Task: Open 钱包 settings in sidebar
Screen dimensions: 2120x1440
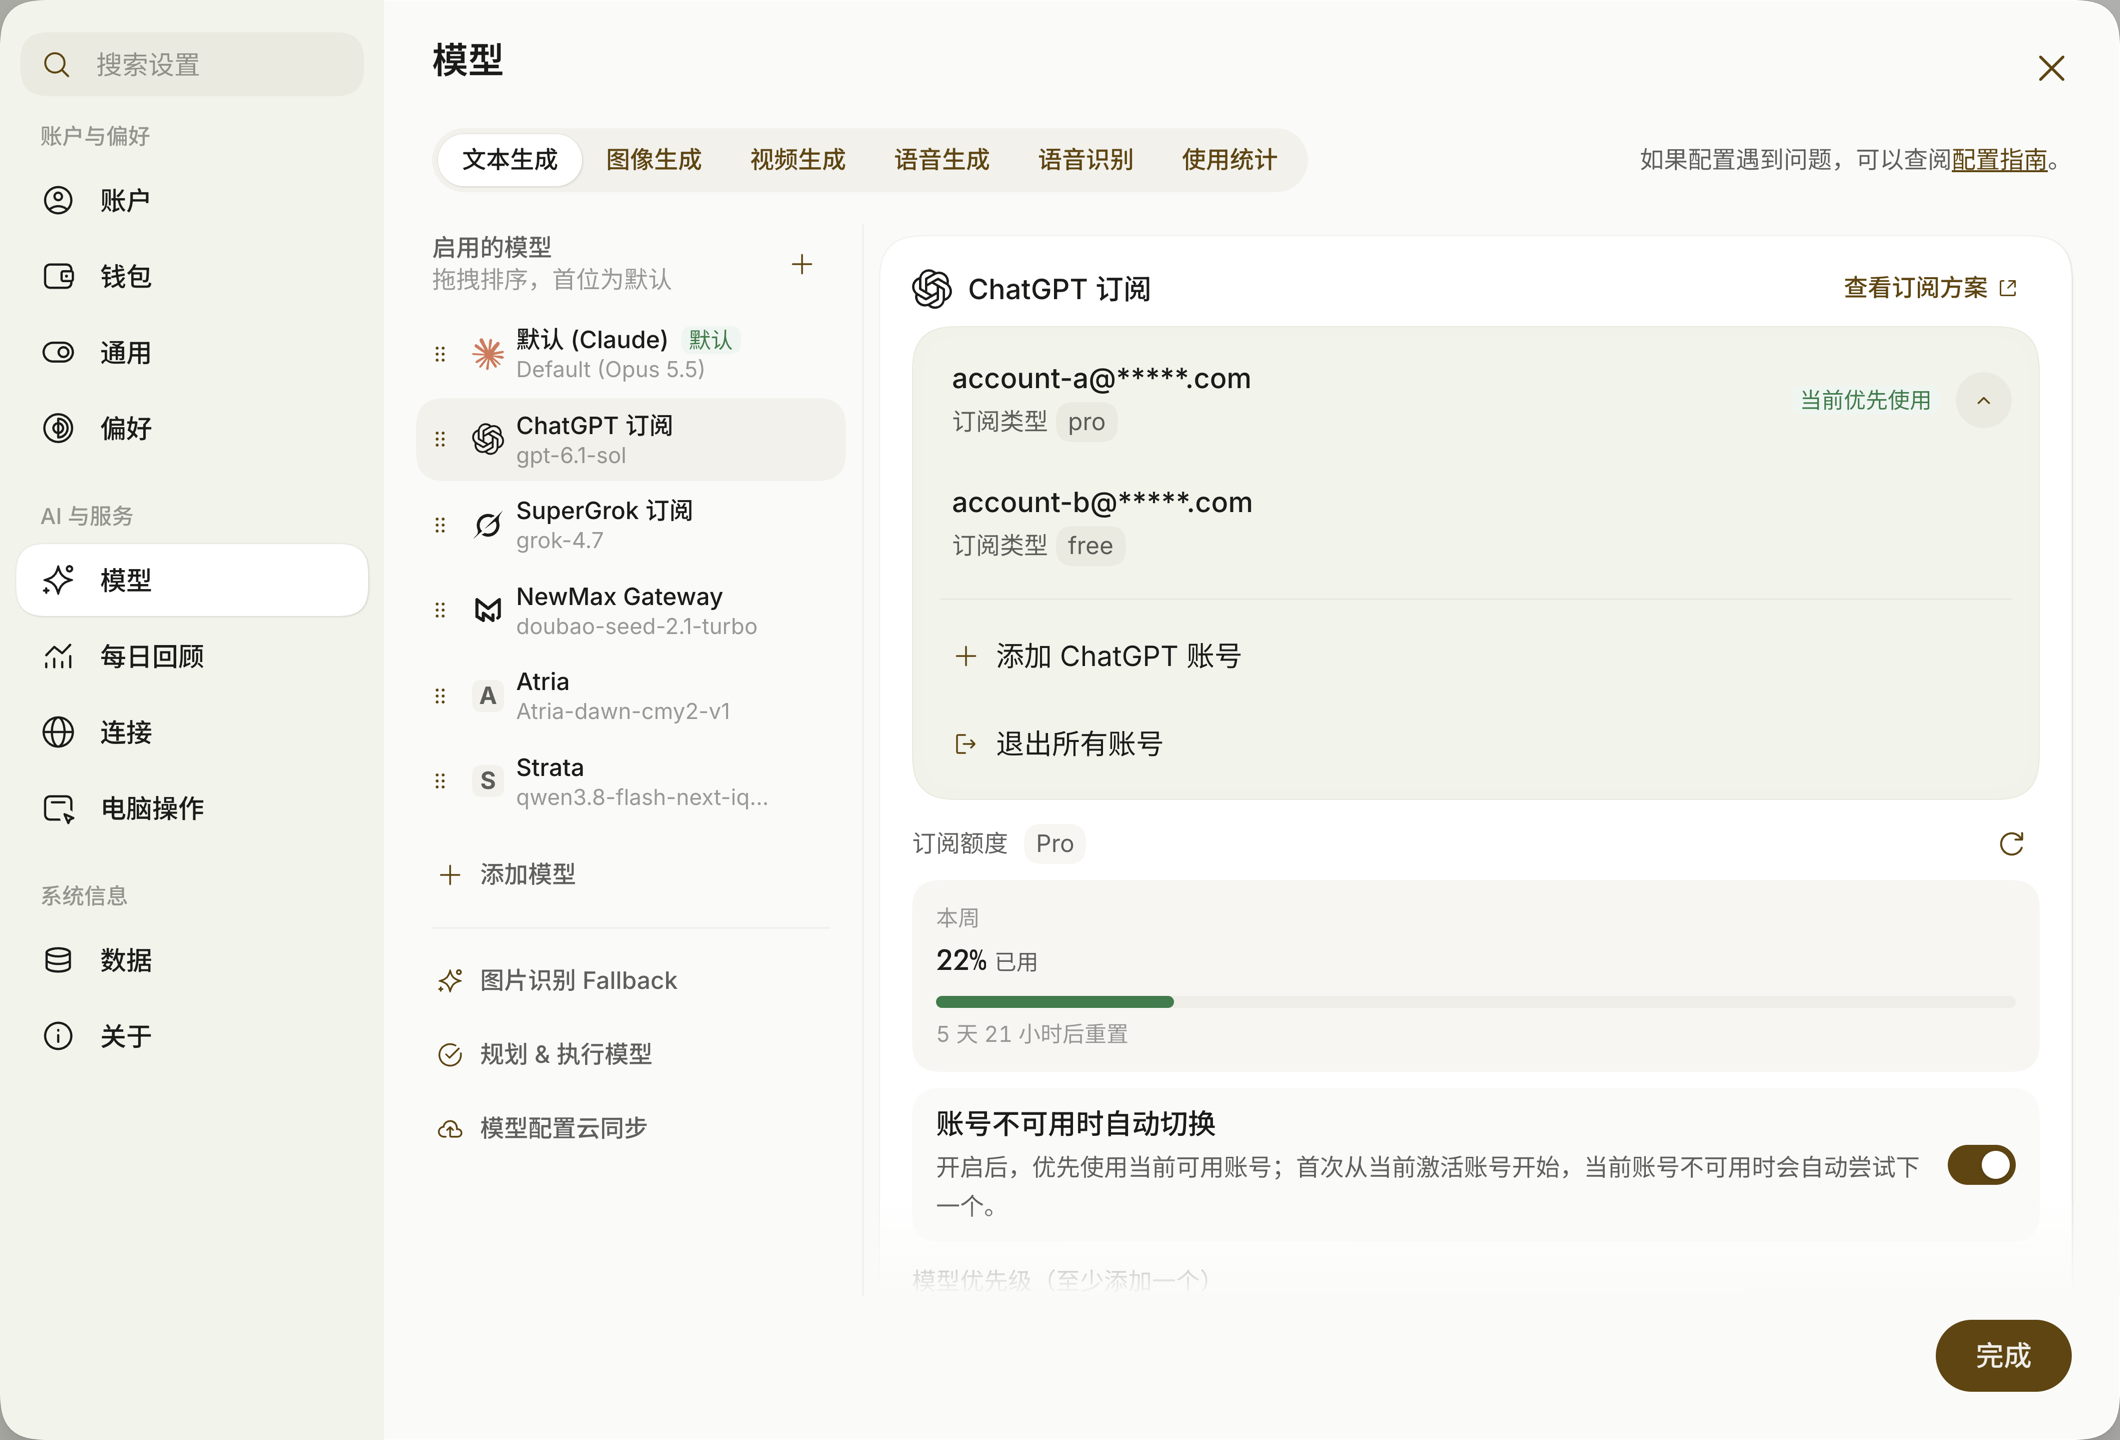Action: [192, 276]
